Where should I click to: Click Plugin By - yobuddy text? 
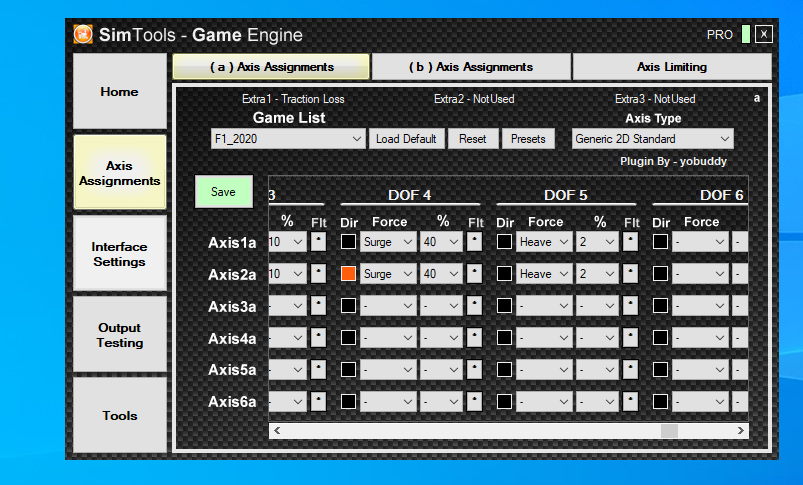tap(673, 161)
